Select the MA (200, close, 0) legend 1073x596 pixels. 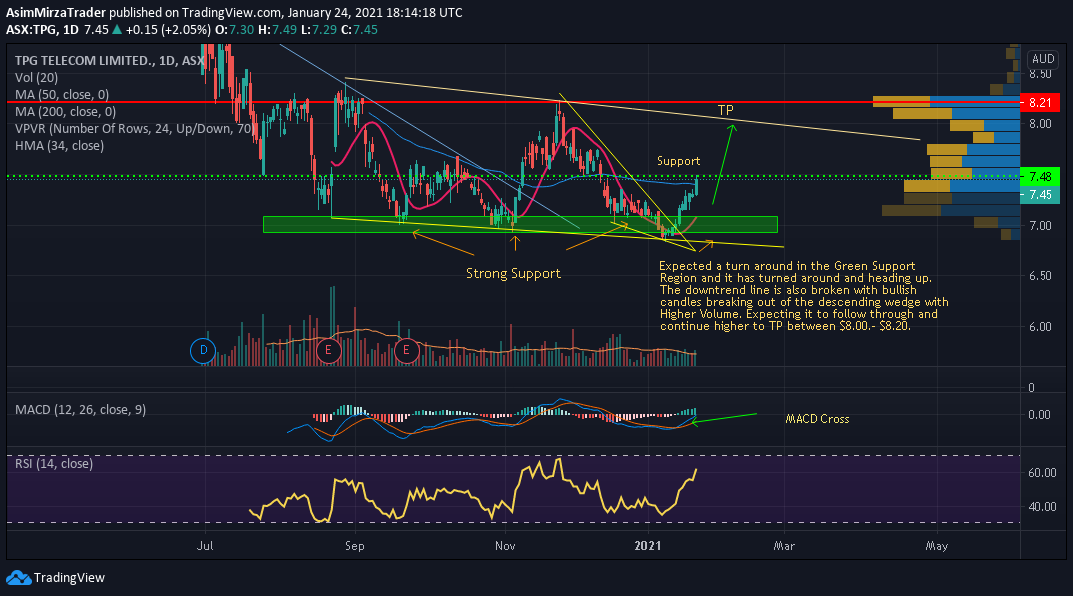tap(66, 112)
